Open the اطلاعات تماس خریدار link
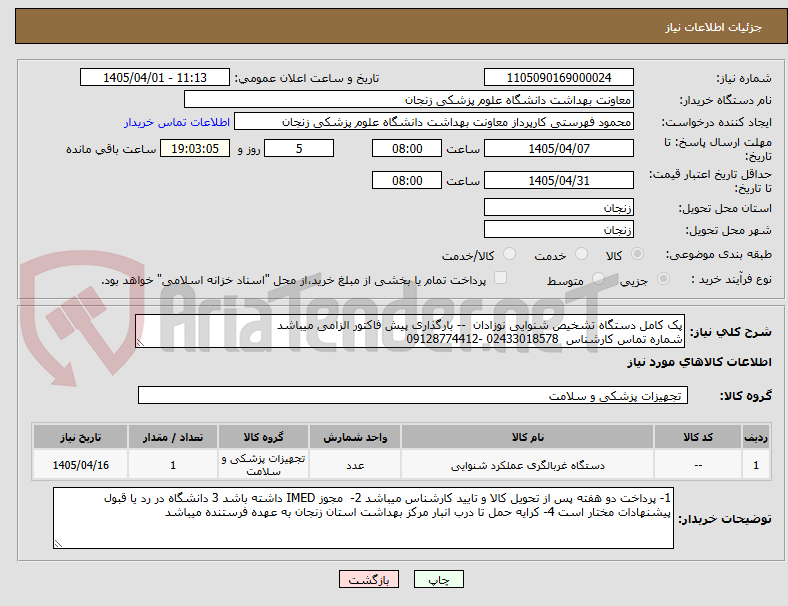Viewport: 788px width, 606px height. pyautogui.click(x=177, y=122)
